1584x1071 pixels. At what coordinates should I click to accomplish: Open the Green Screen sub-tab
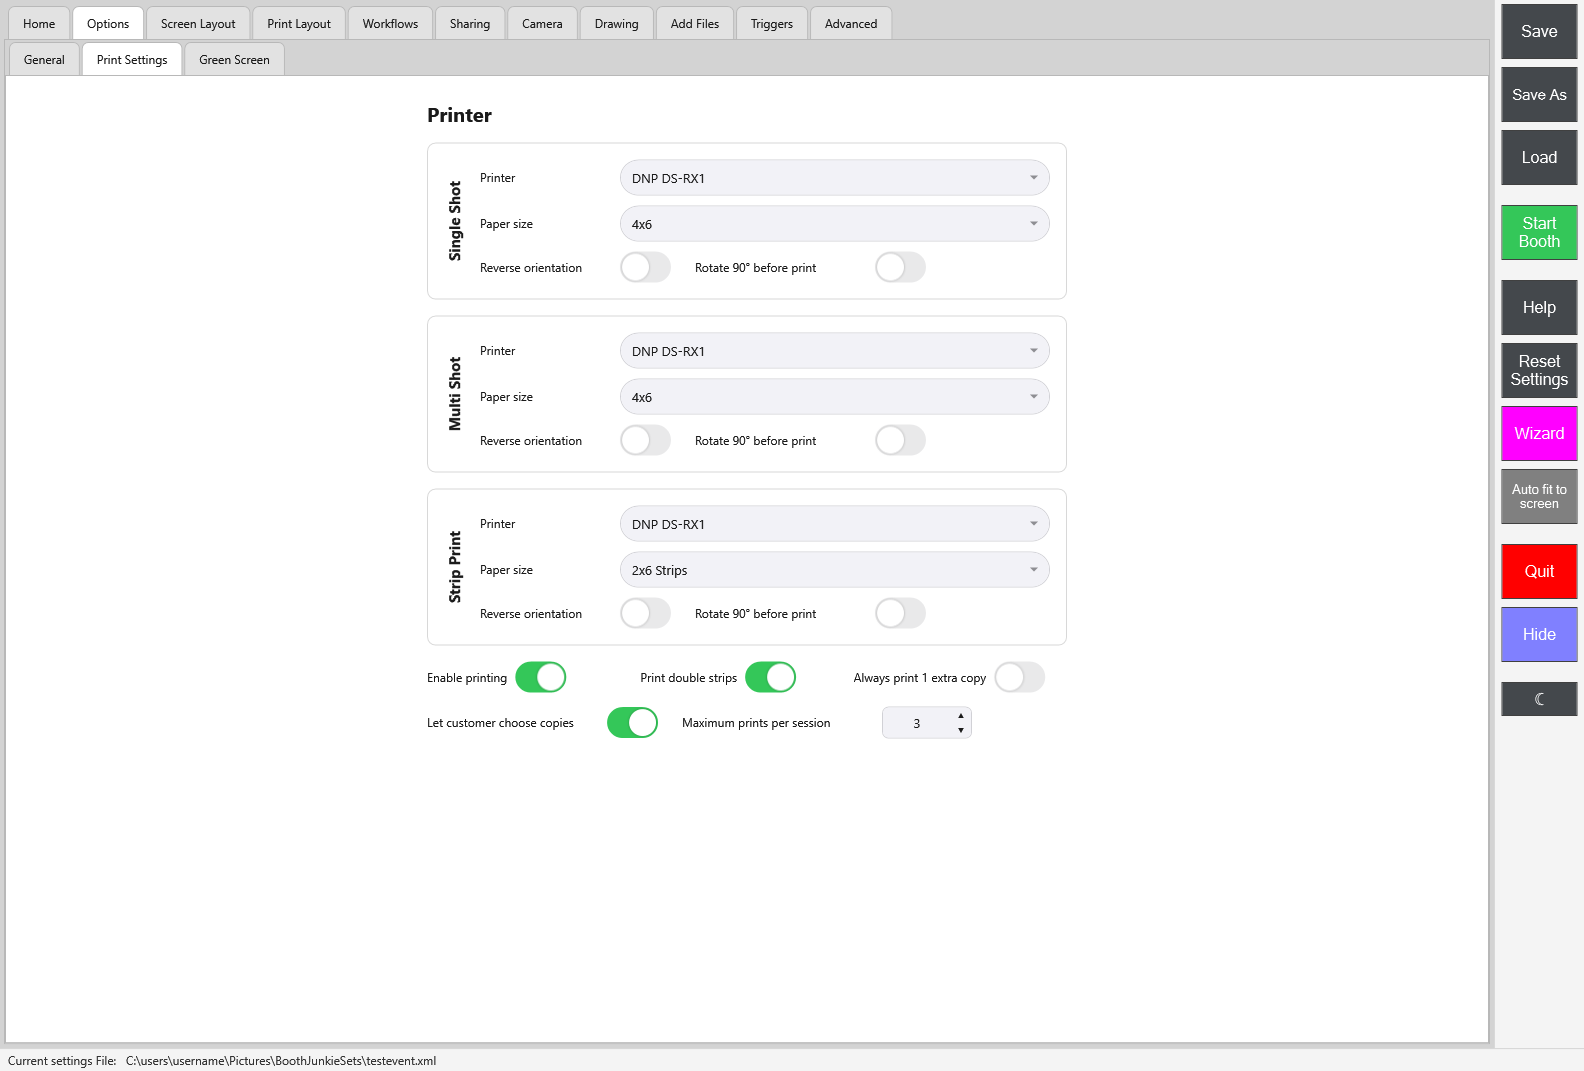pyautogui.click(x=234, y=59)
